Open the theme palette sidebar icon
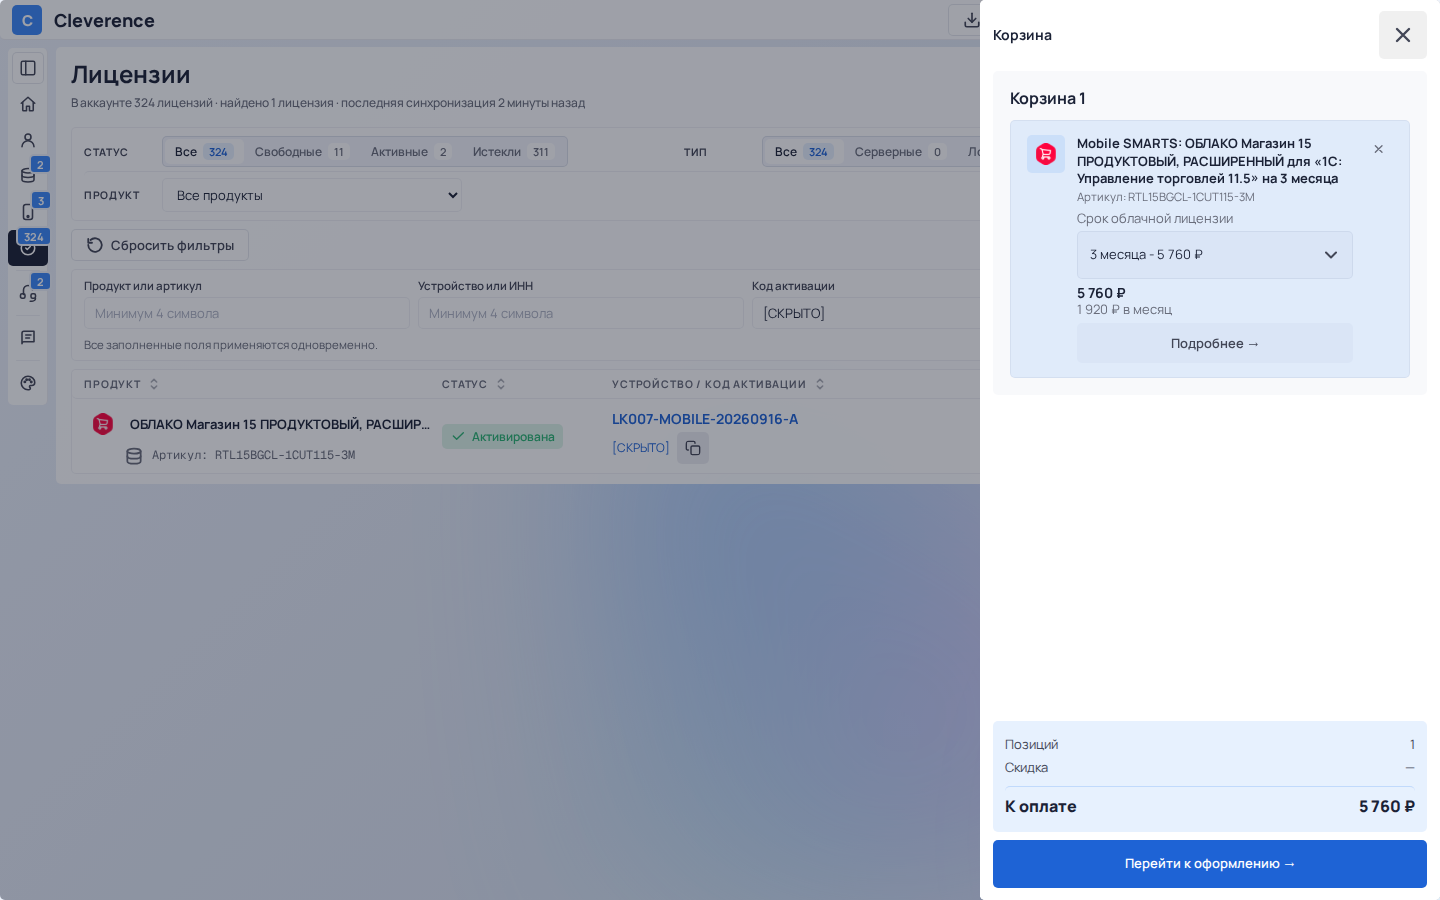This screenshot has height=900, width=1440. (x=28, y=383)
